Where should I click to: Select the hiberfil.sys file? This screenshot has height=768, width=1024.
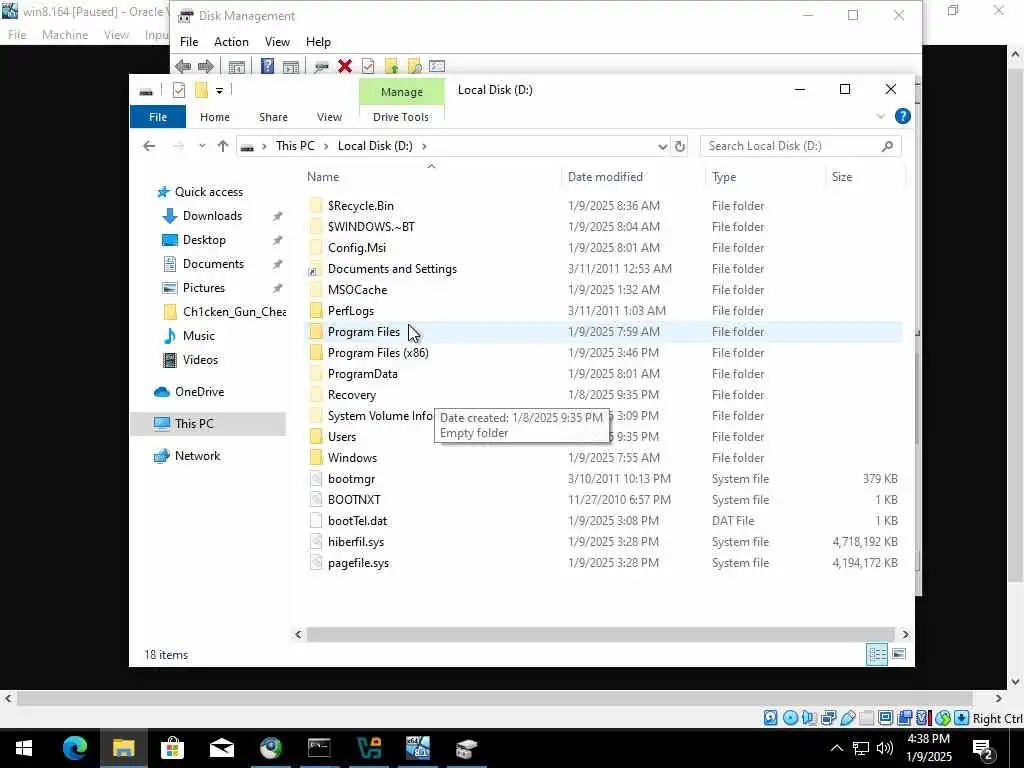[x=356, y=542]
